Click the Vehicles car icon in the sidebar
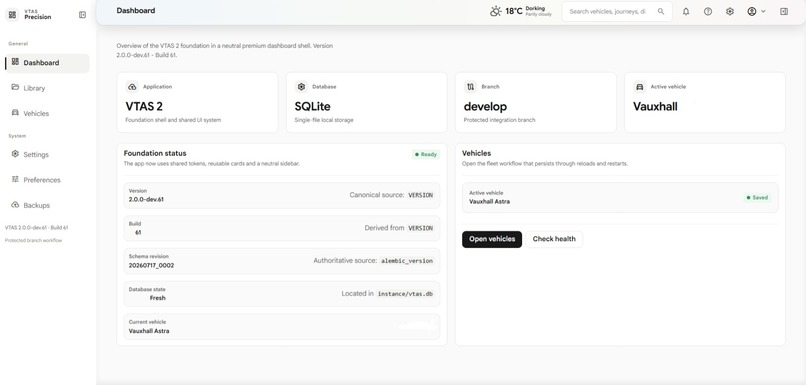This screenshot has width=806, height=385. pos(15,113)
